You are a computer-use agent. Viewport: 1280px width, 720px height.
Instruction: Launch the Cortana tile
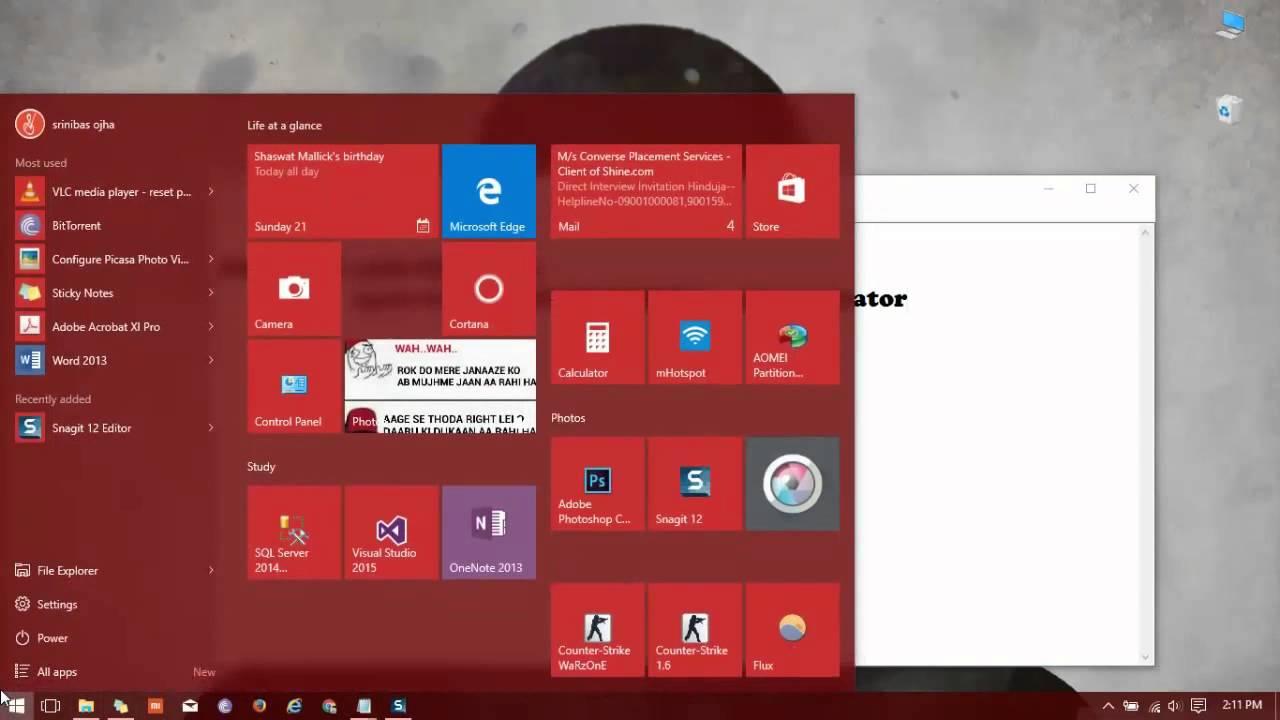coord(489,288)
